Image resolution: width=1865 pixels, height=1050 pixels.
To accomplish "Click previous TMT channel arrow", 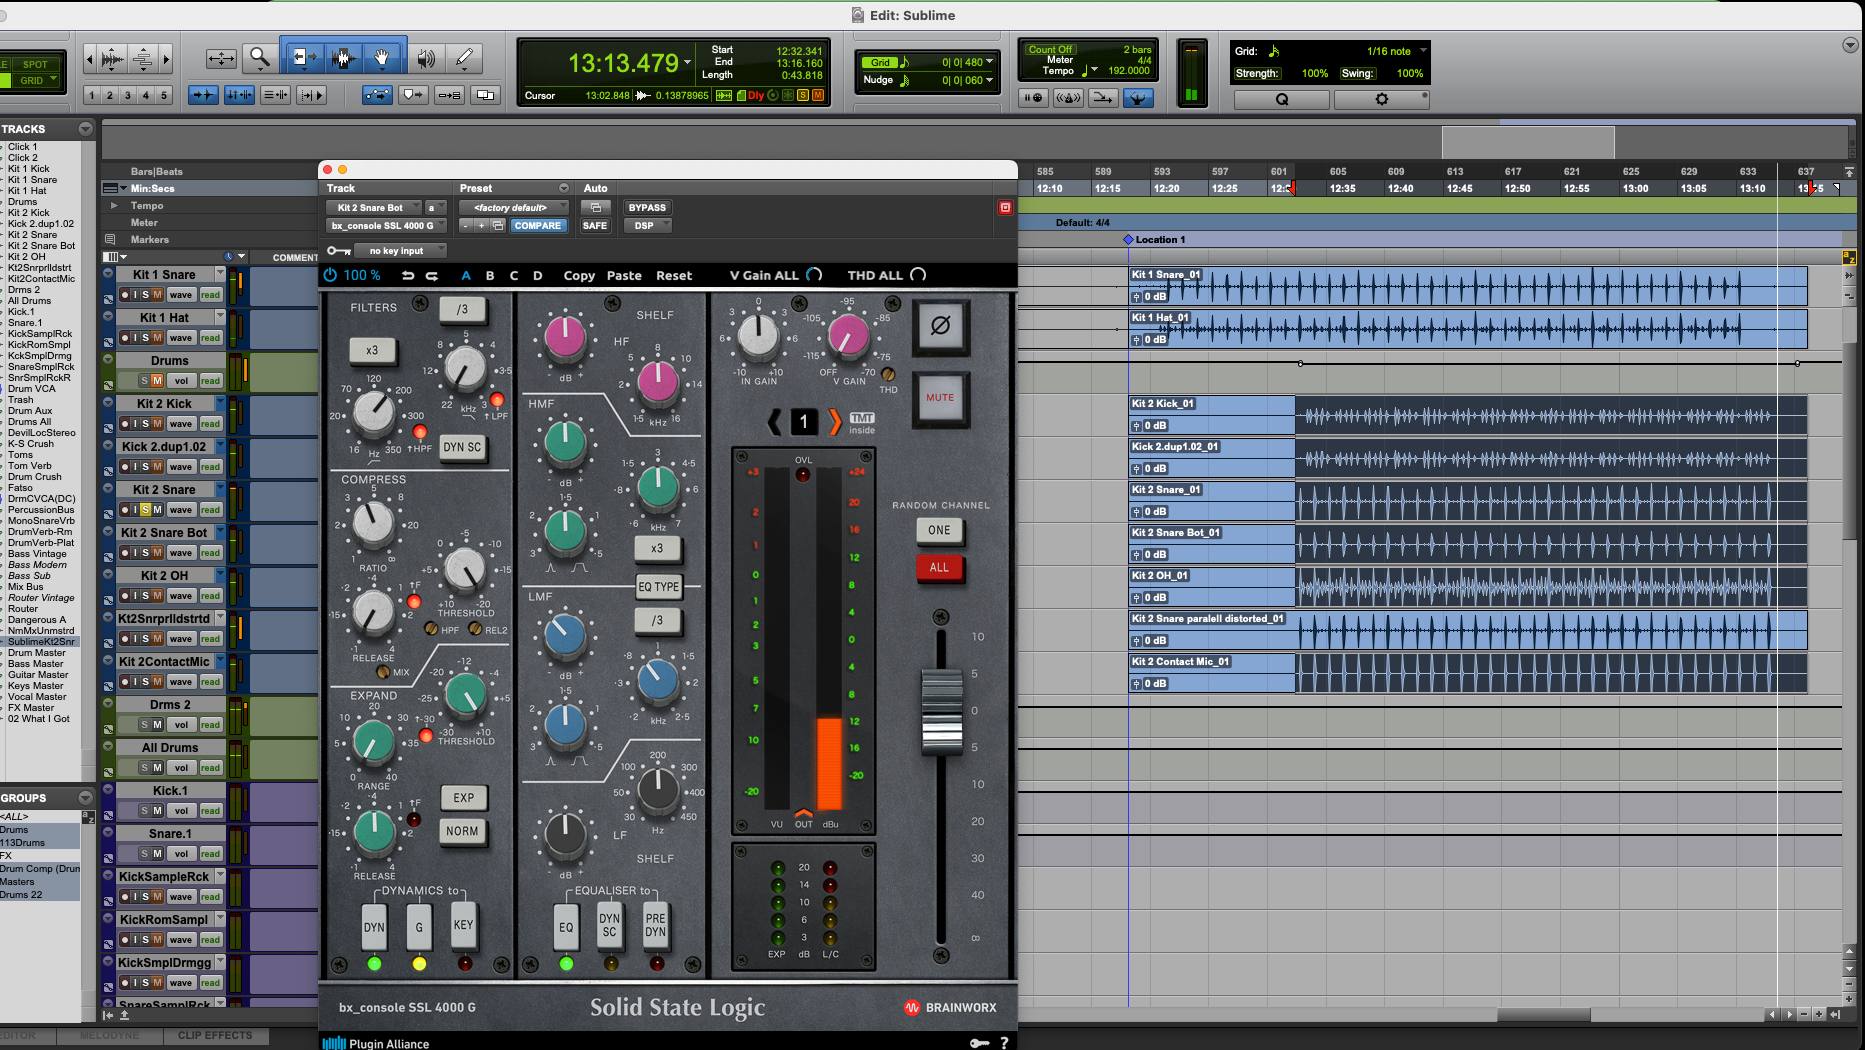I will pyautogui.click(x=774, y=421).
